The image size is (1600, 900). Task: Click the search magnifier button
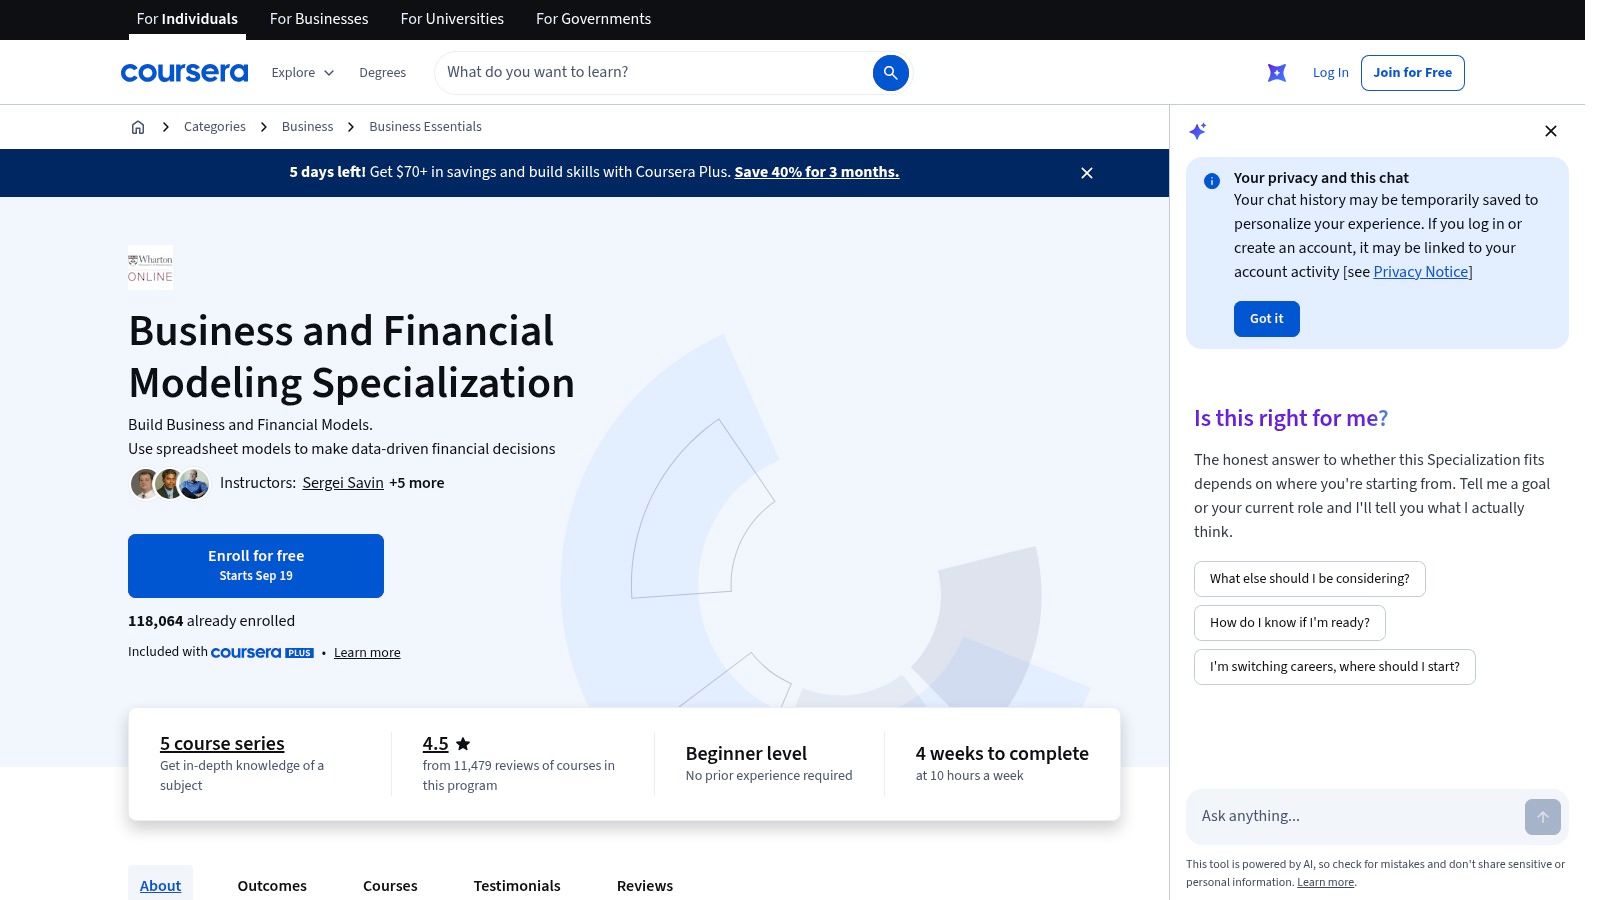[890, 72]
